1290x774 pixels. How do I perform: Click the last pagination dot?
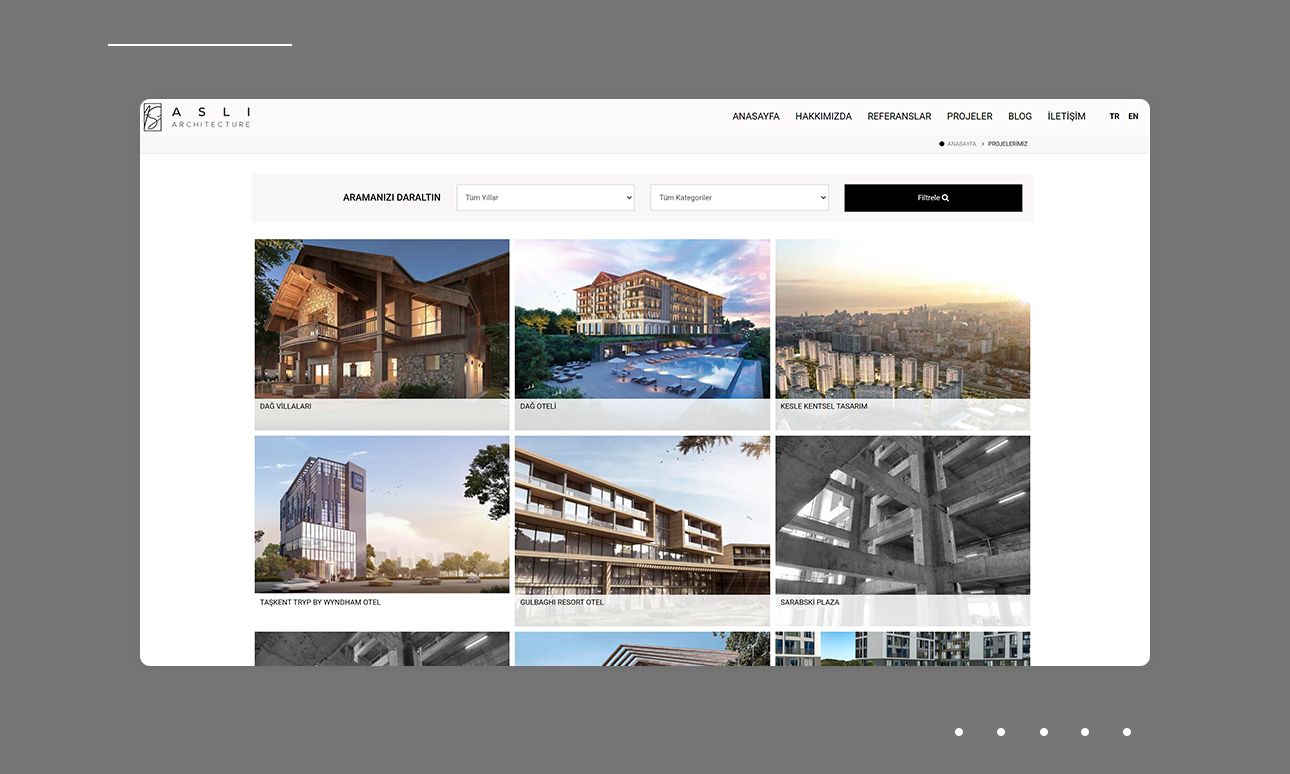[x=1127, y=732]
